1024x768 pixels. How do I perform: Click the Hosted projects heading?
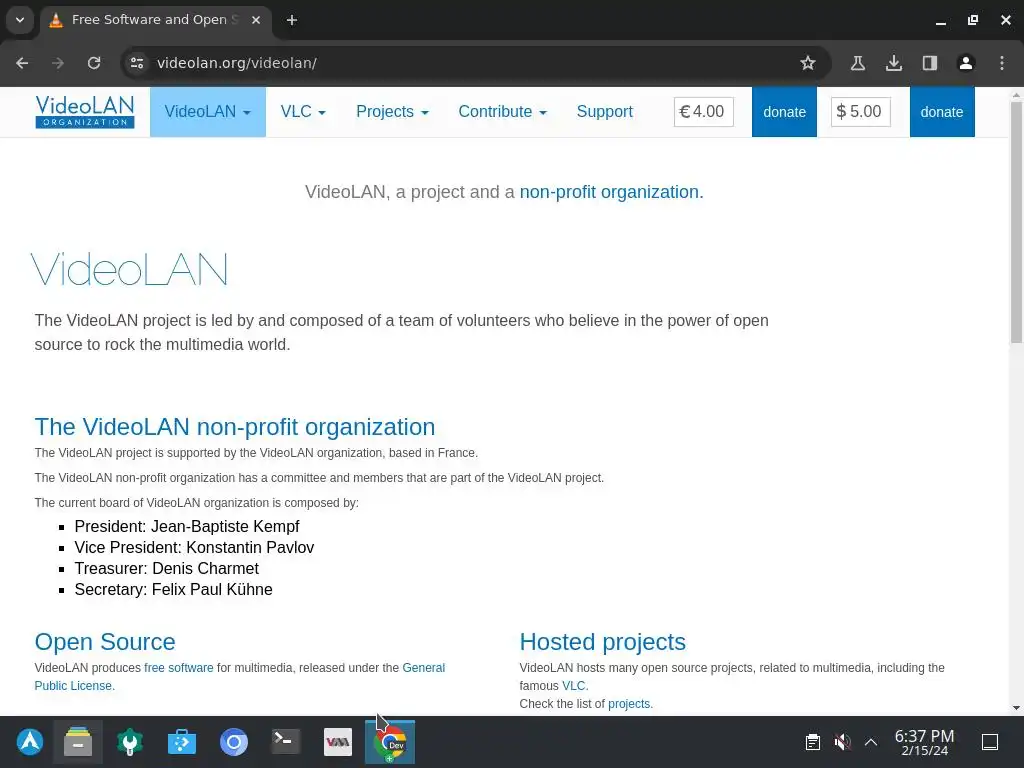point(603,642)
